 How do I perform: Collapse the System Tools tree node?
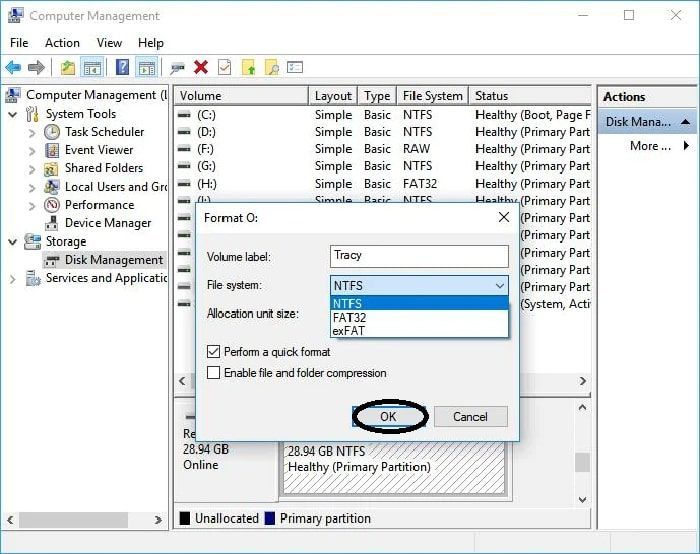[x=13, y=114]
